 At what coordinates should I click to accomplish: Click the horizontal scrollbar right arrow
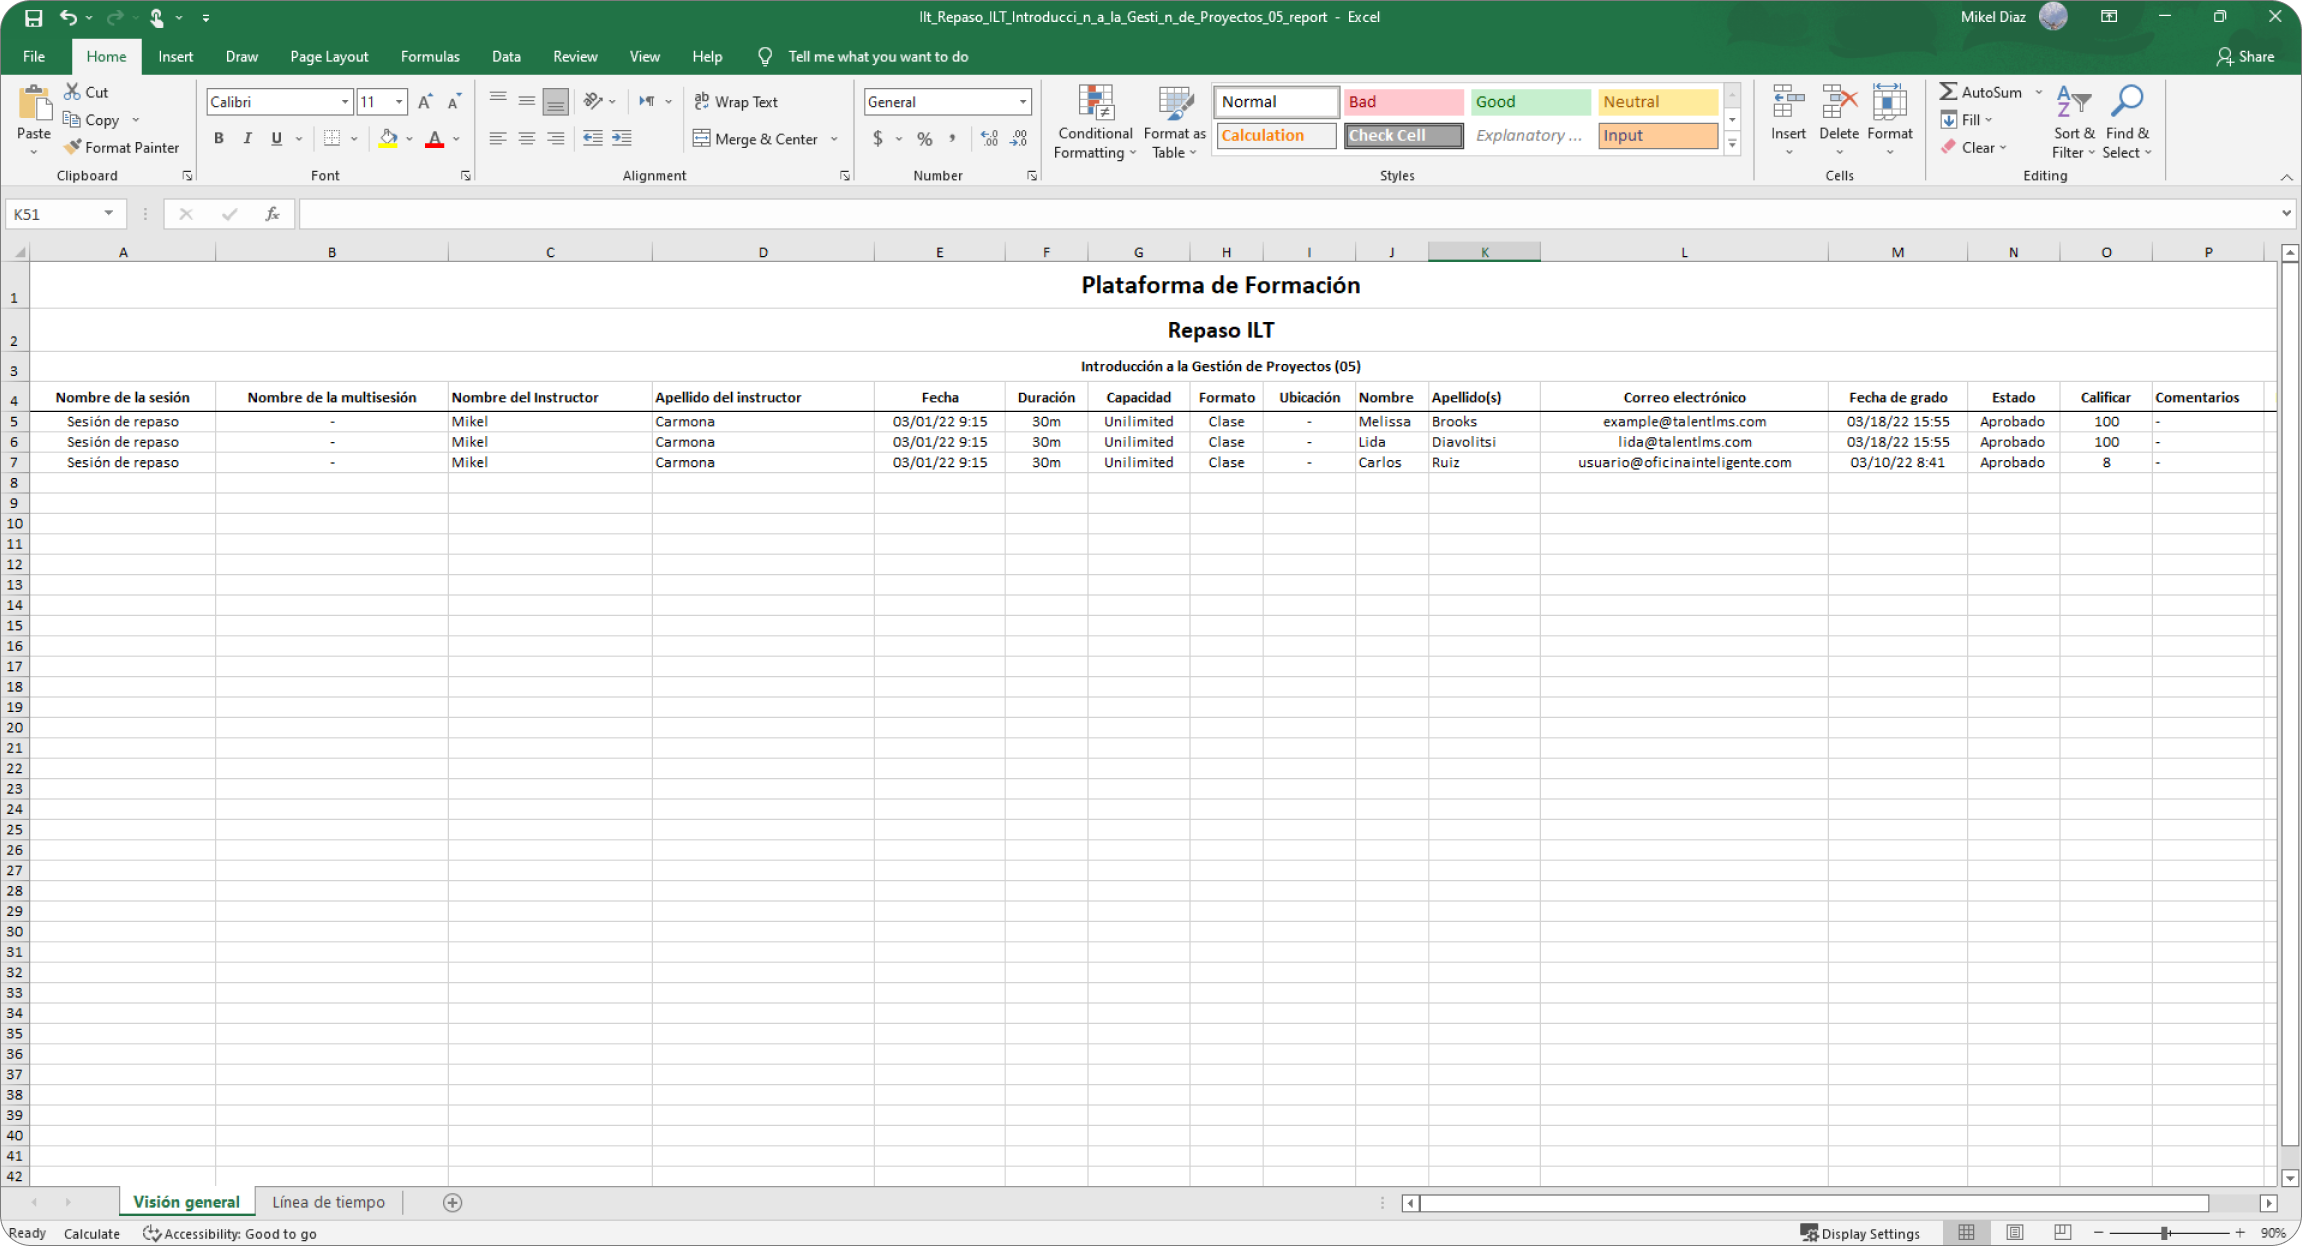(x=2269, y=1203)
